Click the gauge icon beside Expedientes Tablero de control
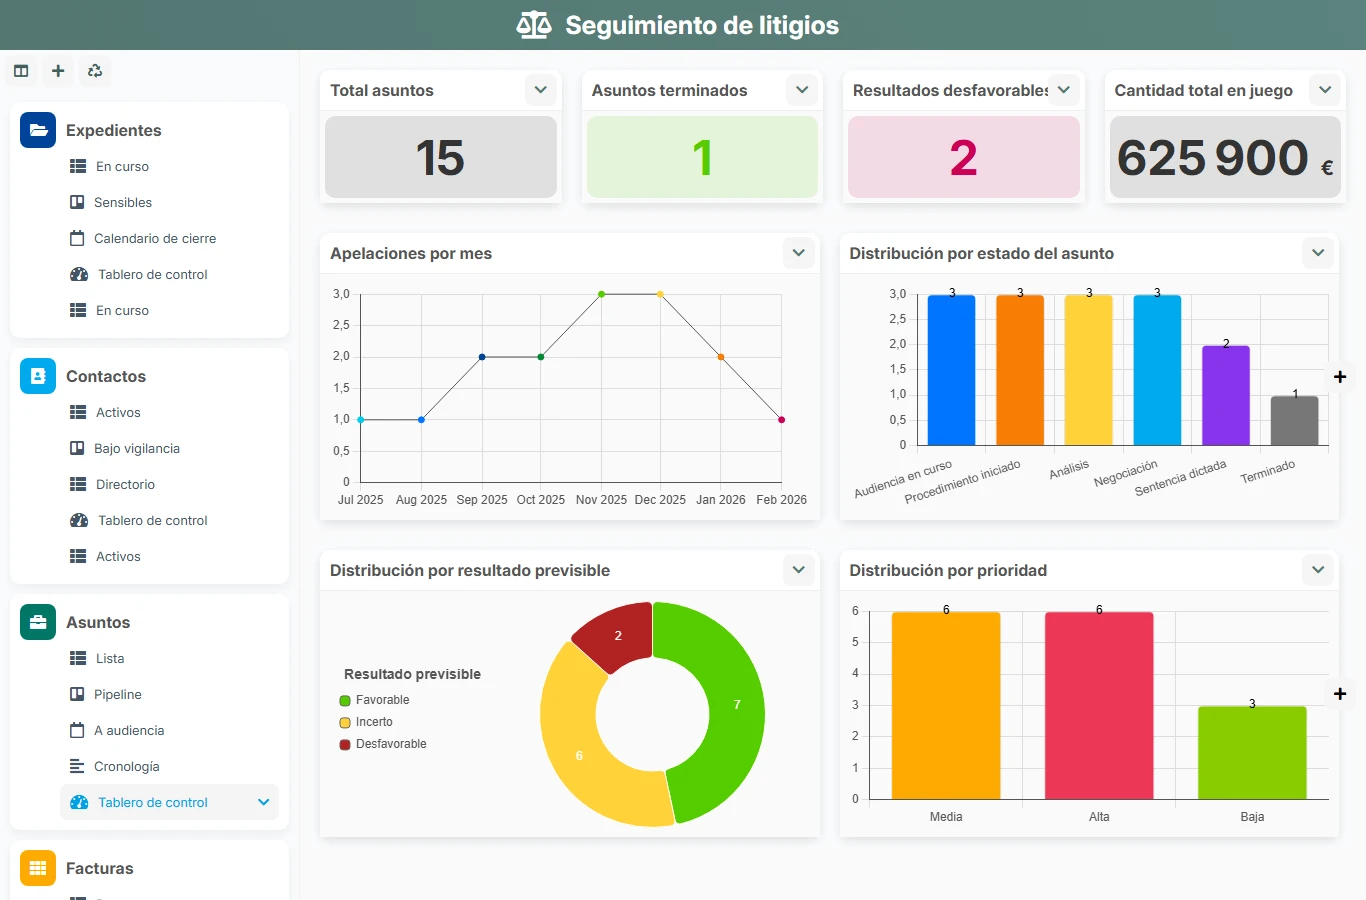 pyautogui.click(x=79, y=274)
